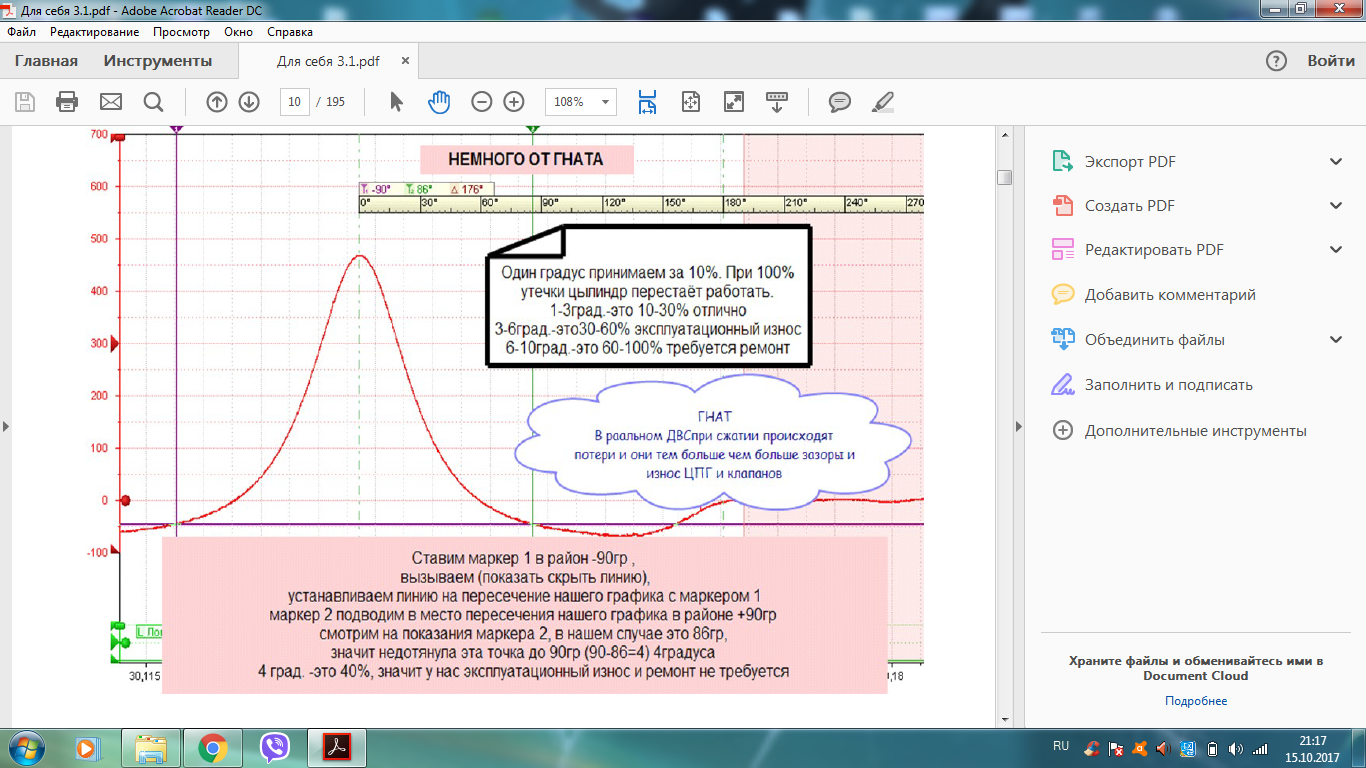Click the Acrobat Reader taskbar icon
The image size is (1366, 768).
pos(337,748)
